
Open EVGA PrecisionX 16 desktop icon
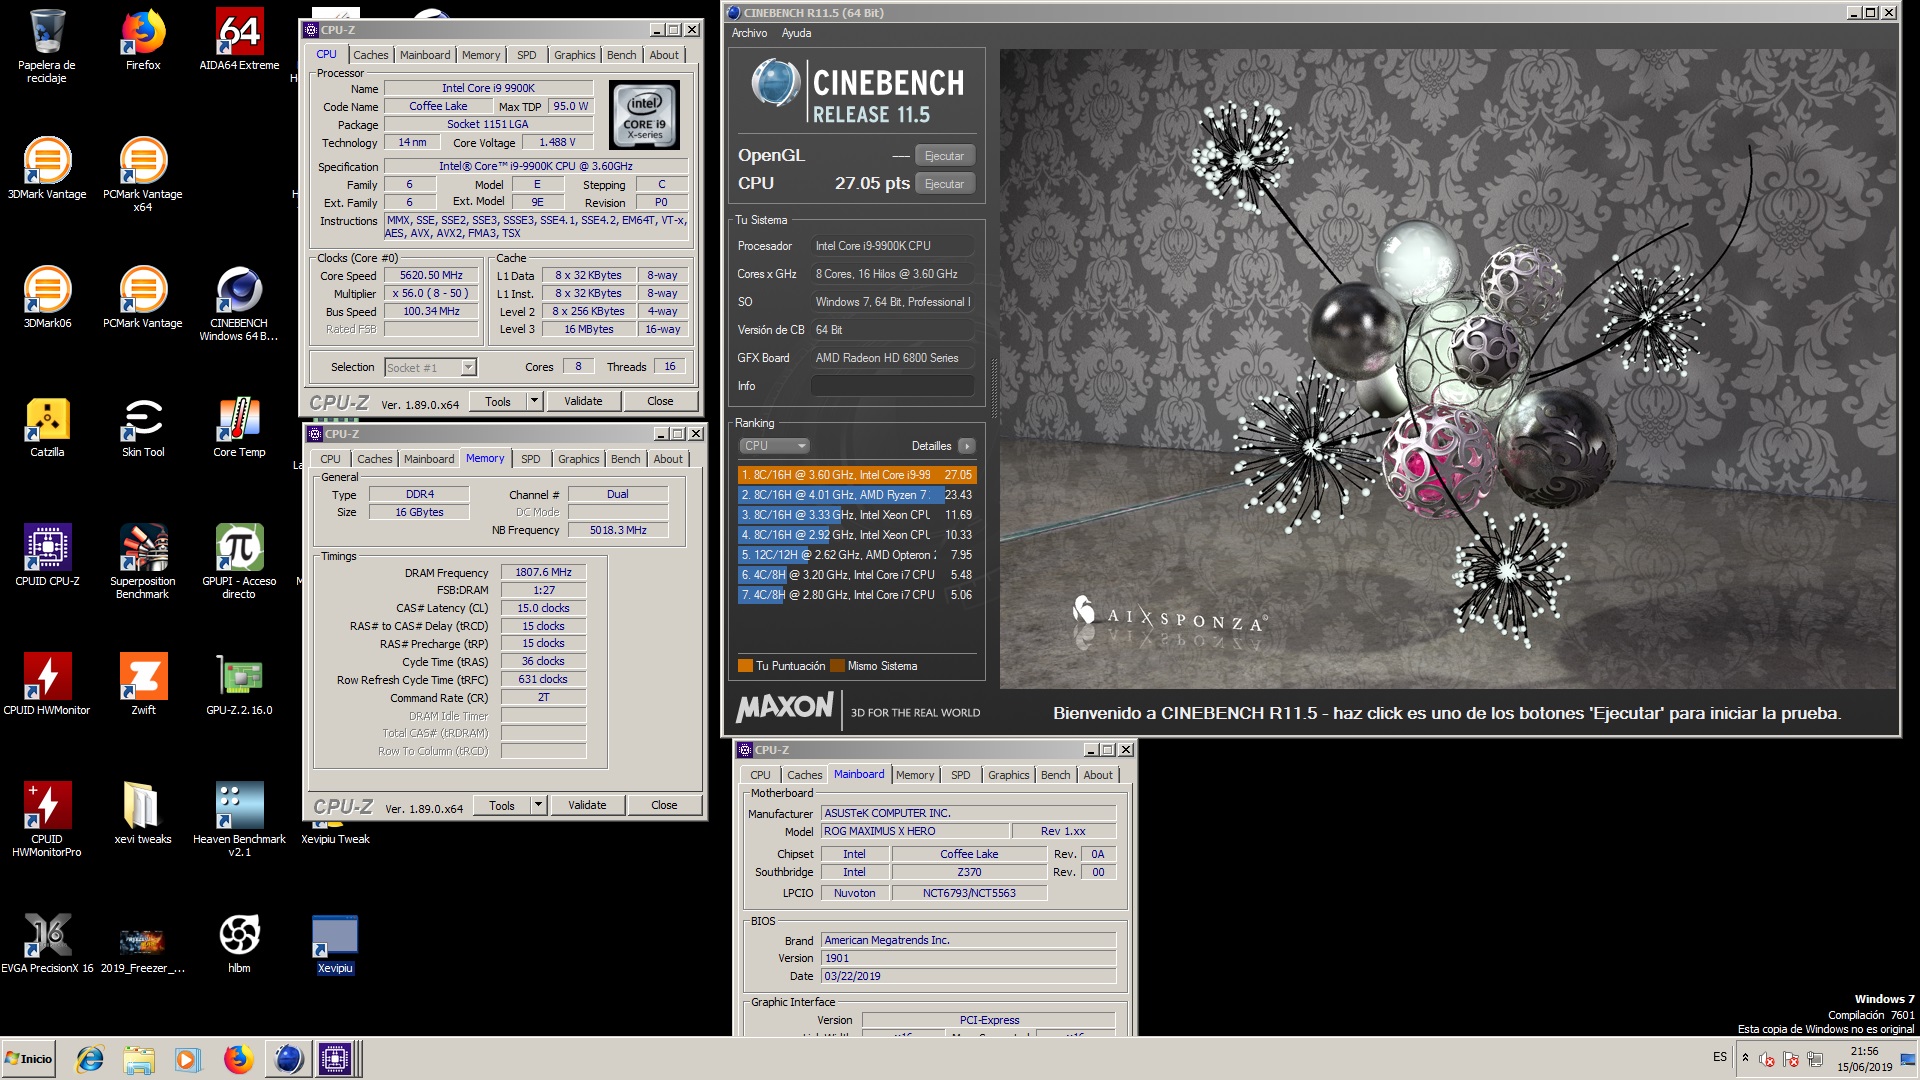point(47,942)
